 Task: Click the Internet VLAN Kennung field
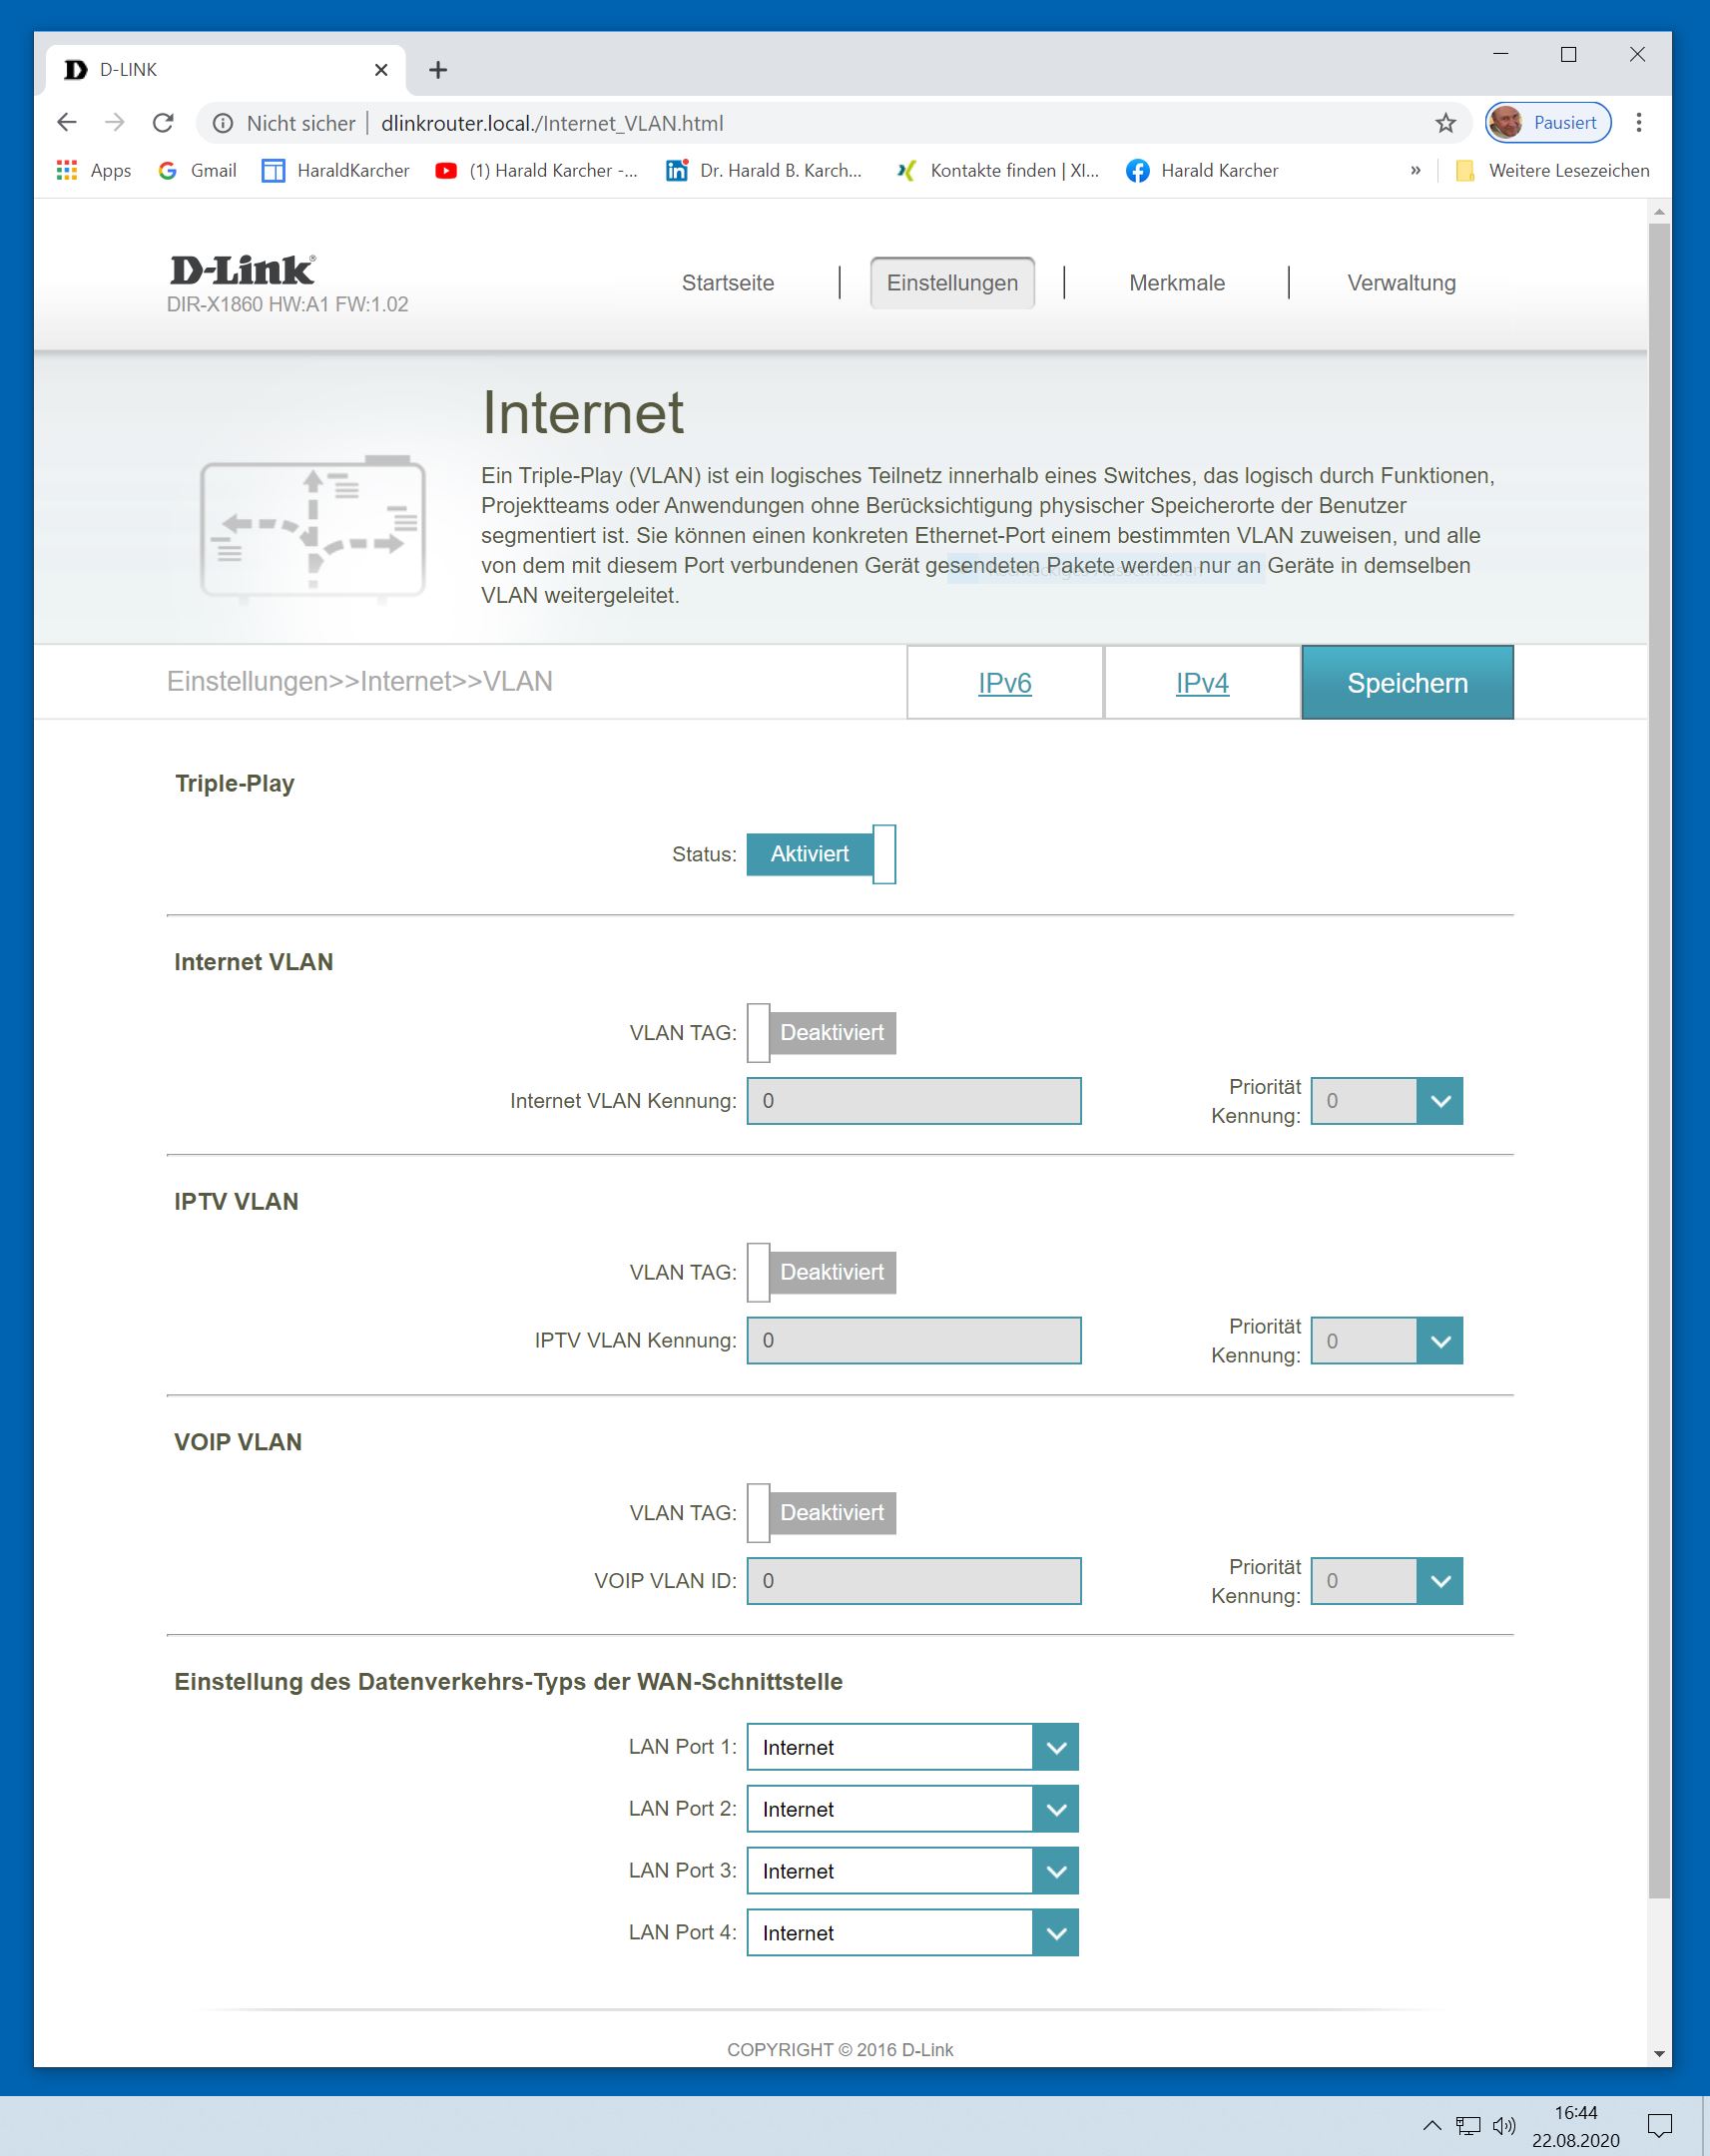[x=914, y=1101]
